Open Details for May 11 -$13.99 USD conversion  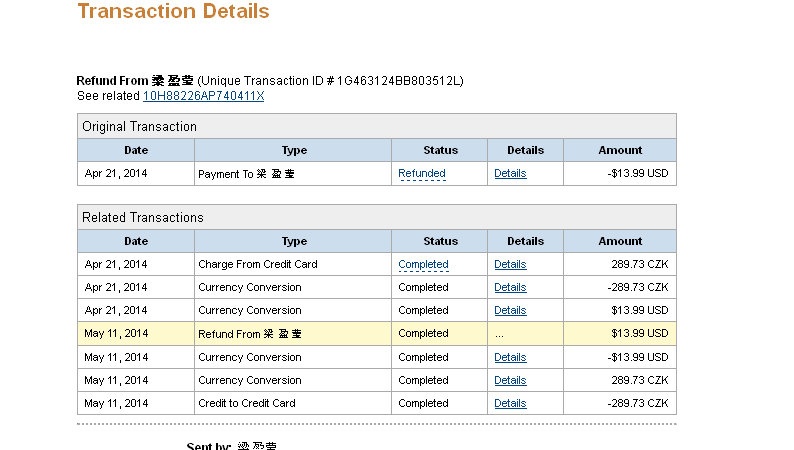[x=510, y=357]
